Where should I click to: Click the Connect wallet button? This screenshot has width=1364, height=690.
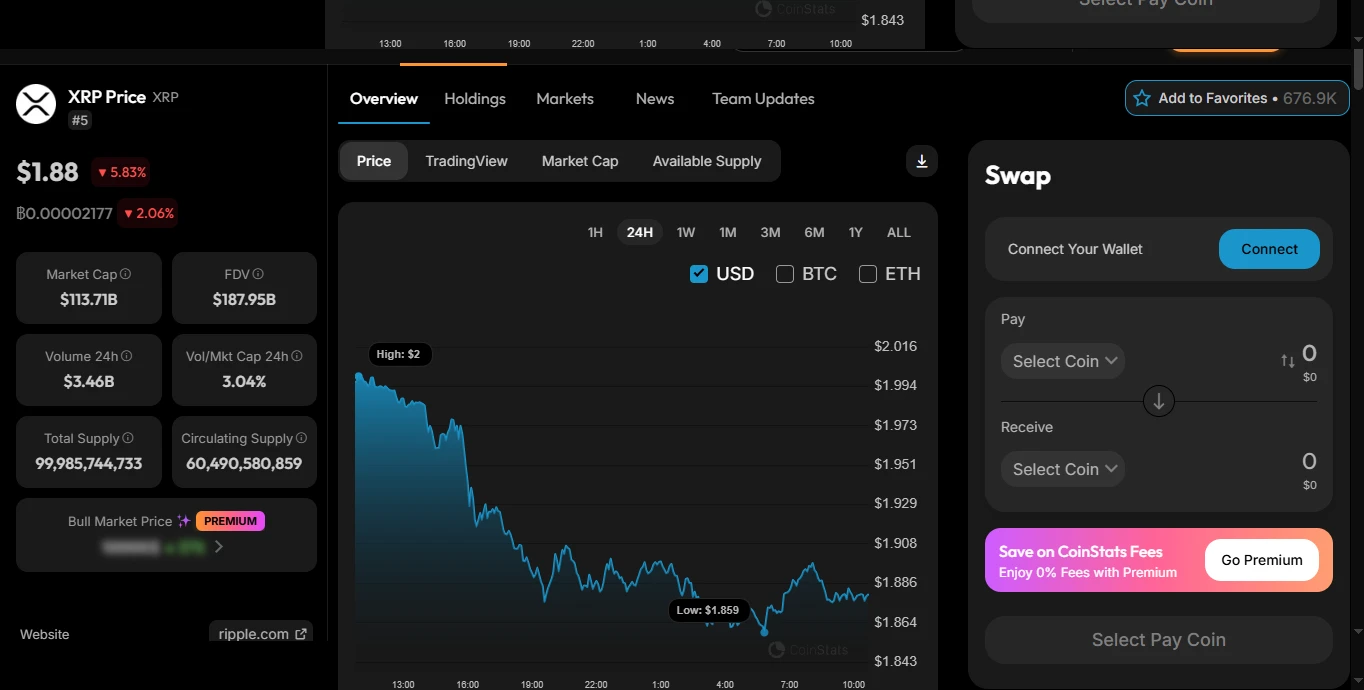pos(1269,249)
